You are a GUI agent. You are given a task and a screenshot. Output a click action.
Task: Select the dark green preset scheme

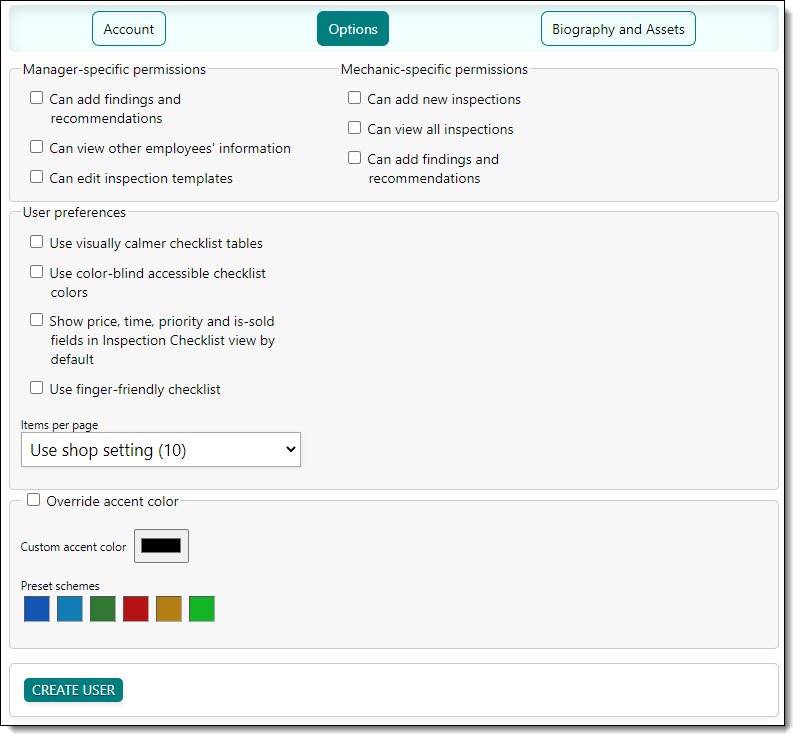103,609
